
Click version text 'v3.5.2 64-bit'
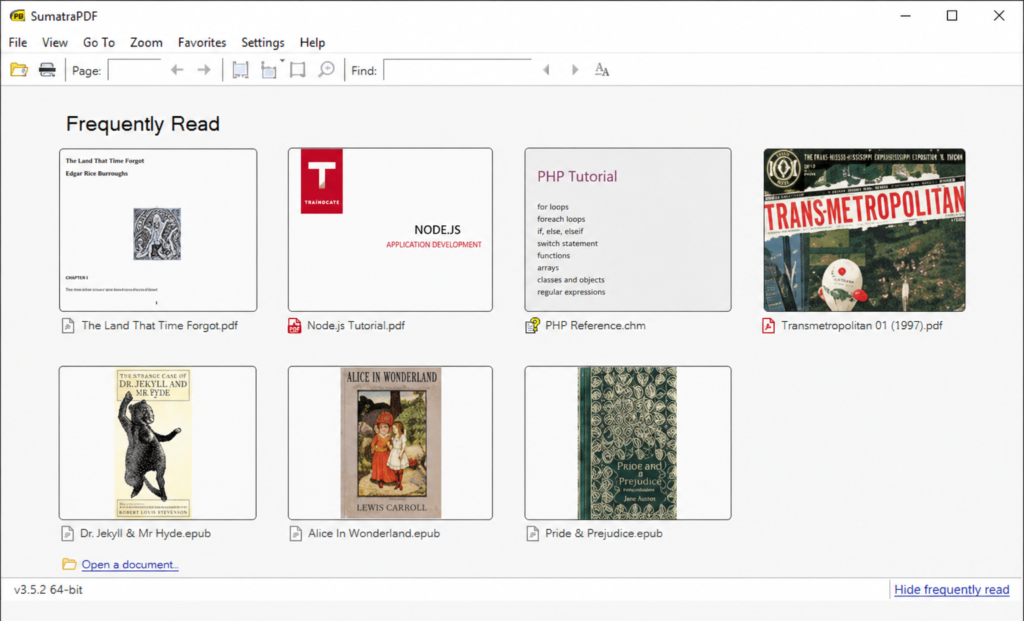48,590
